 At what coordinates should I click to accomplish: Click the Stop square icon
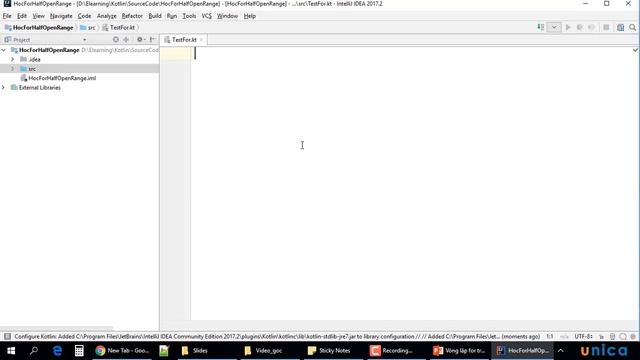pyautogui.click(x=606, y=27)
